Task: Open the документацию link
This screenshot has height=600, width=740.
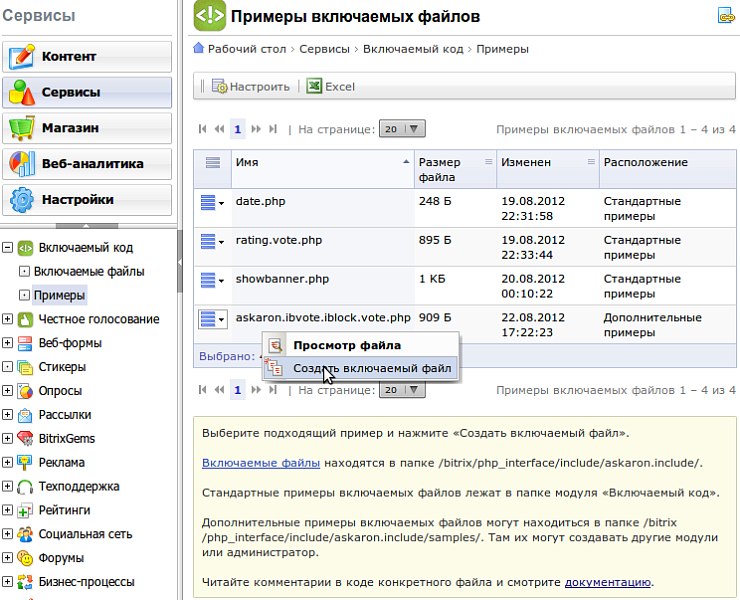Action: point(608,582)
